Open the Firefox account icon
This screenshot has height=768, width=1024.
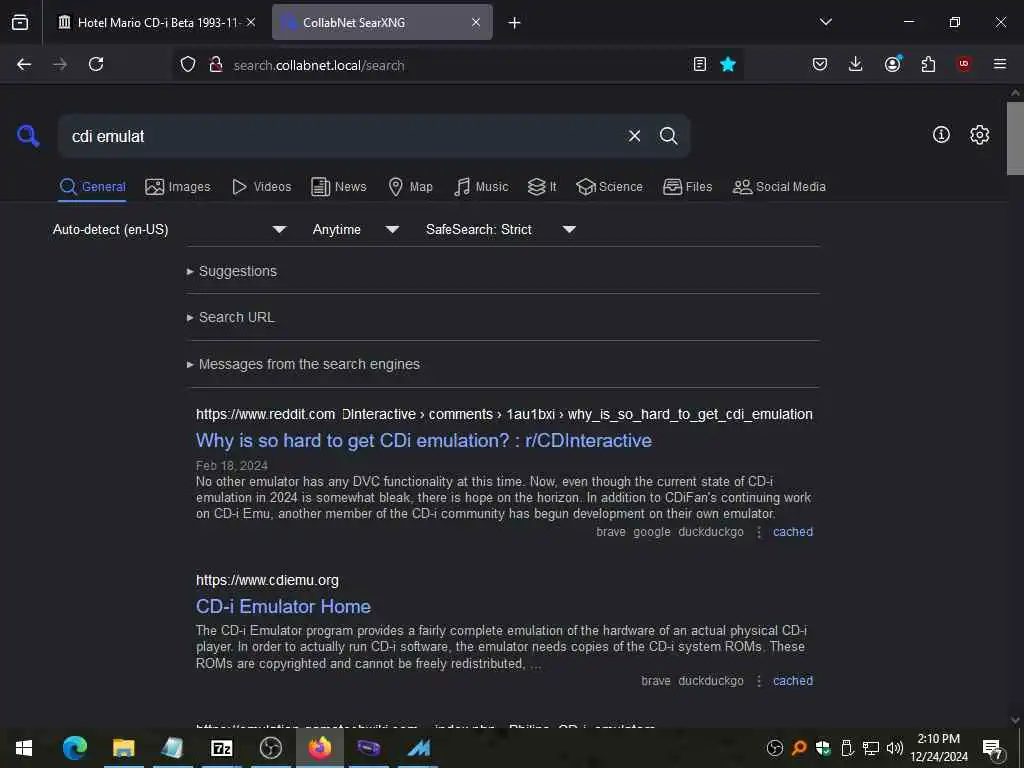[893, 64]
